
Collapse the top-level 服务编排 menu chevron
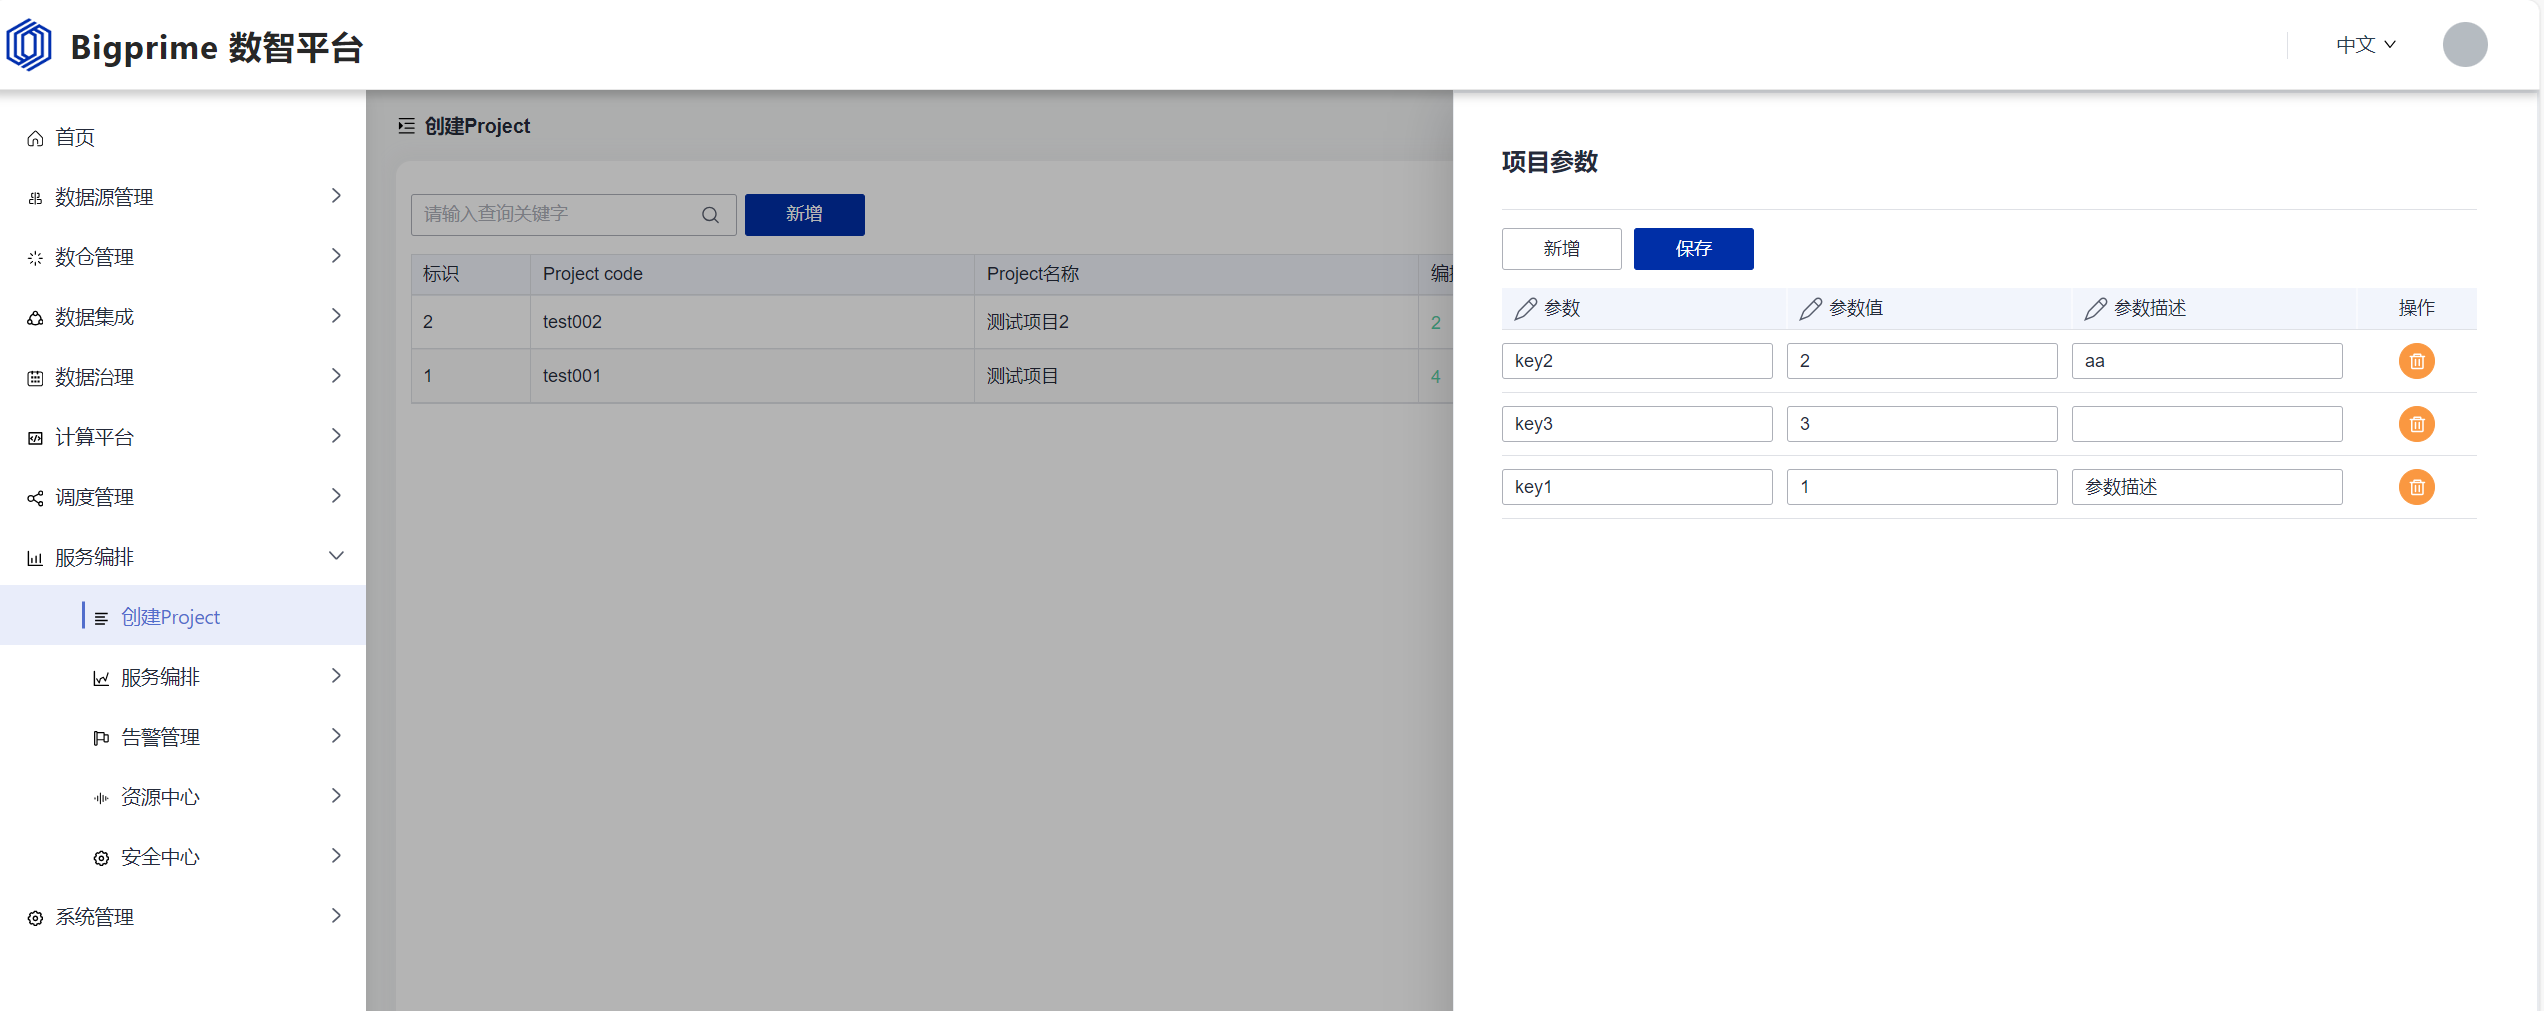point(336,556)
